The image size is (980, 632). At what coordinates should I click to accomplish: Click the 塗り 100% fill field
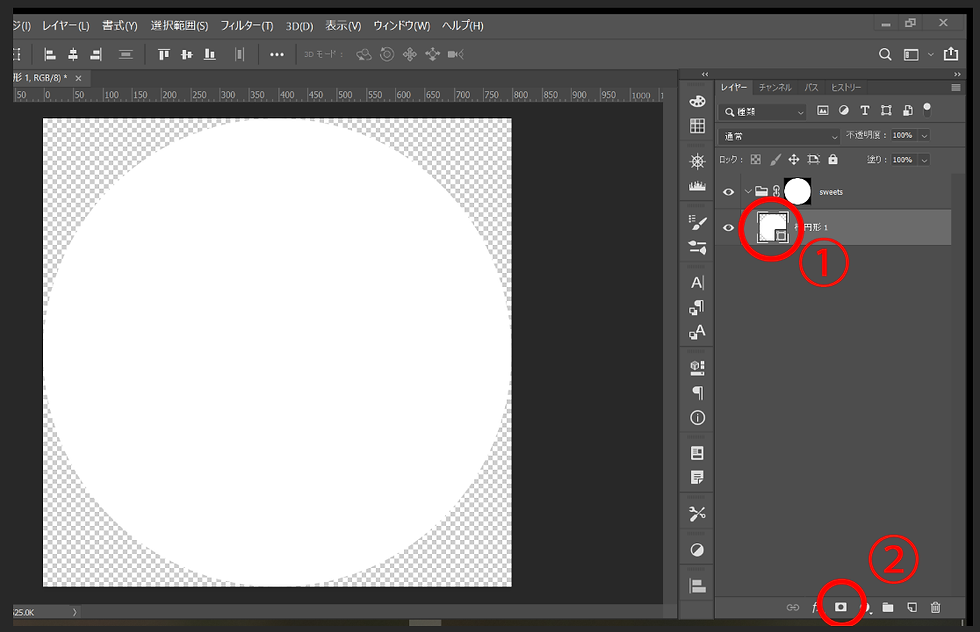(903, 160)
